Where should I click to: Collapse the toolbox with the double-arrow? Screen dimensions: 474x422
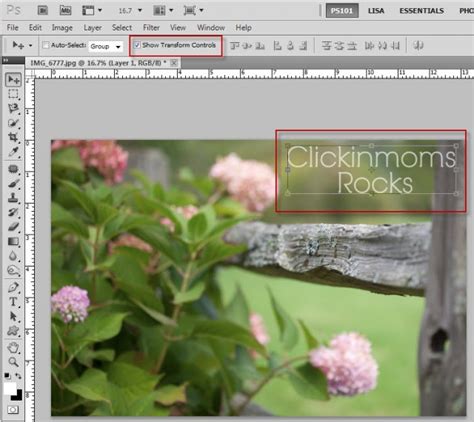[6, 60]
